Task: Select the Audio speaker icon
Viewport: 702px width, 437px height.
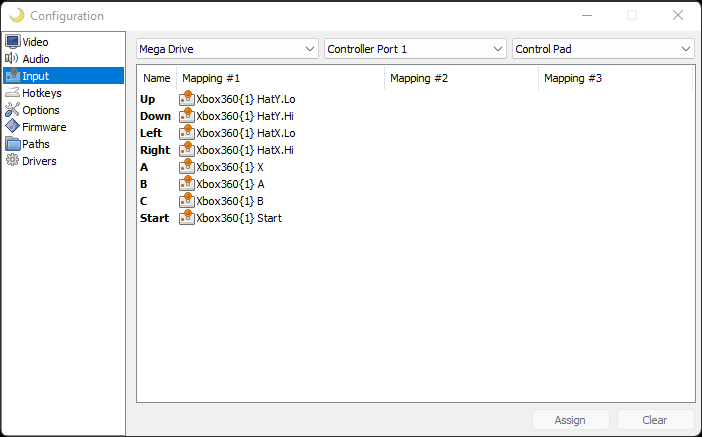Action: 13,59
